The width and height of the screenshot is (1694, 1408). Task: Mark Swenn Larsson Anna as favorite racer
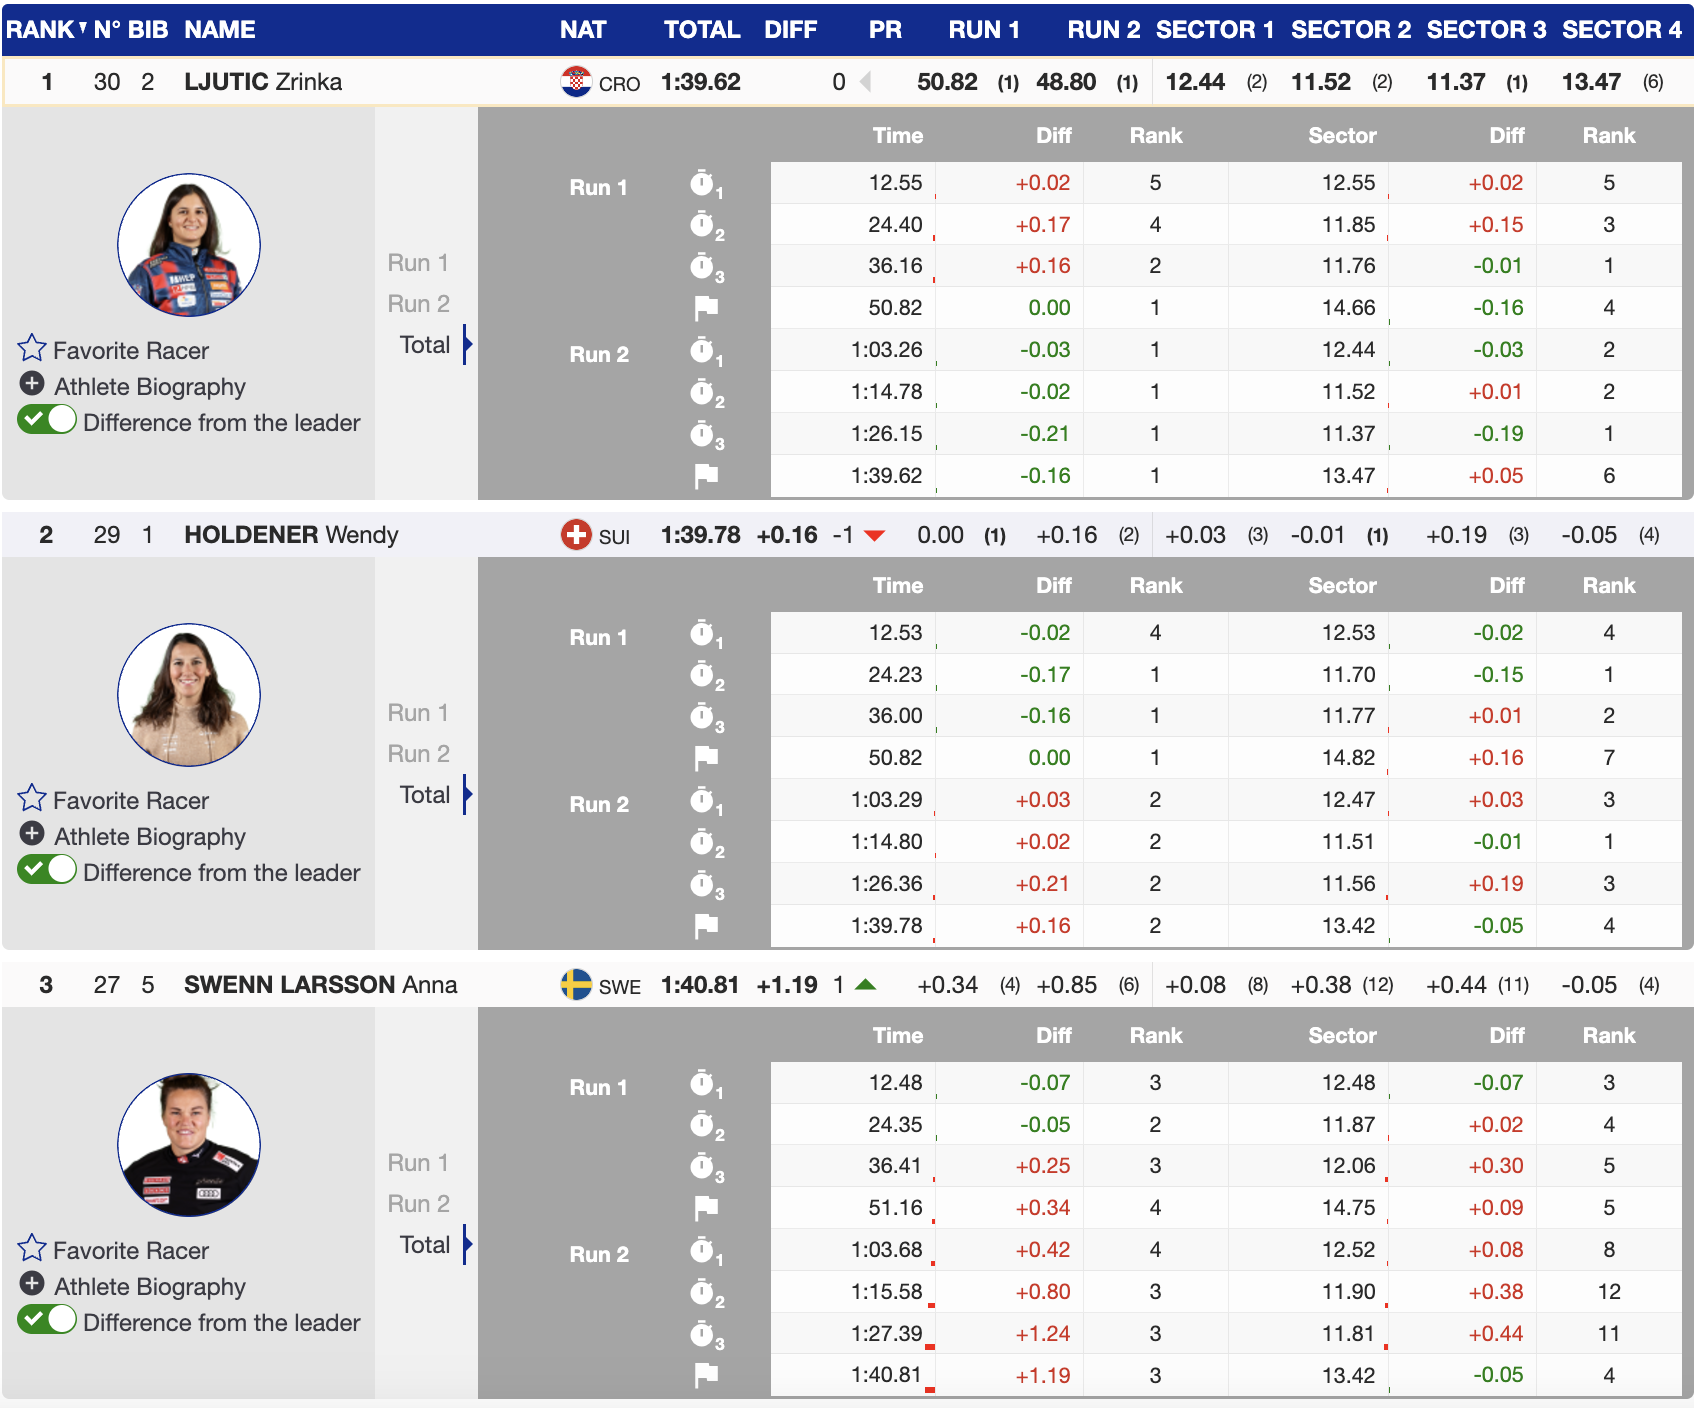[x=32, y=1249]
